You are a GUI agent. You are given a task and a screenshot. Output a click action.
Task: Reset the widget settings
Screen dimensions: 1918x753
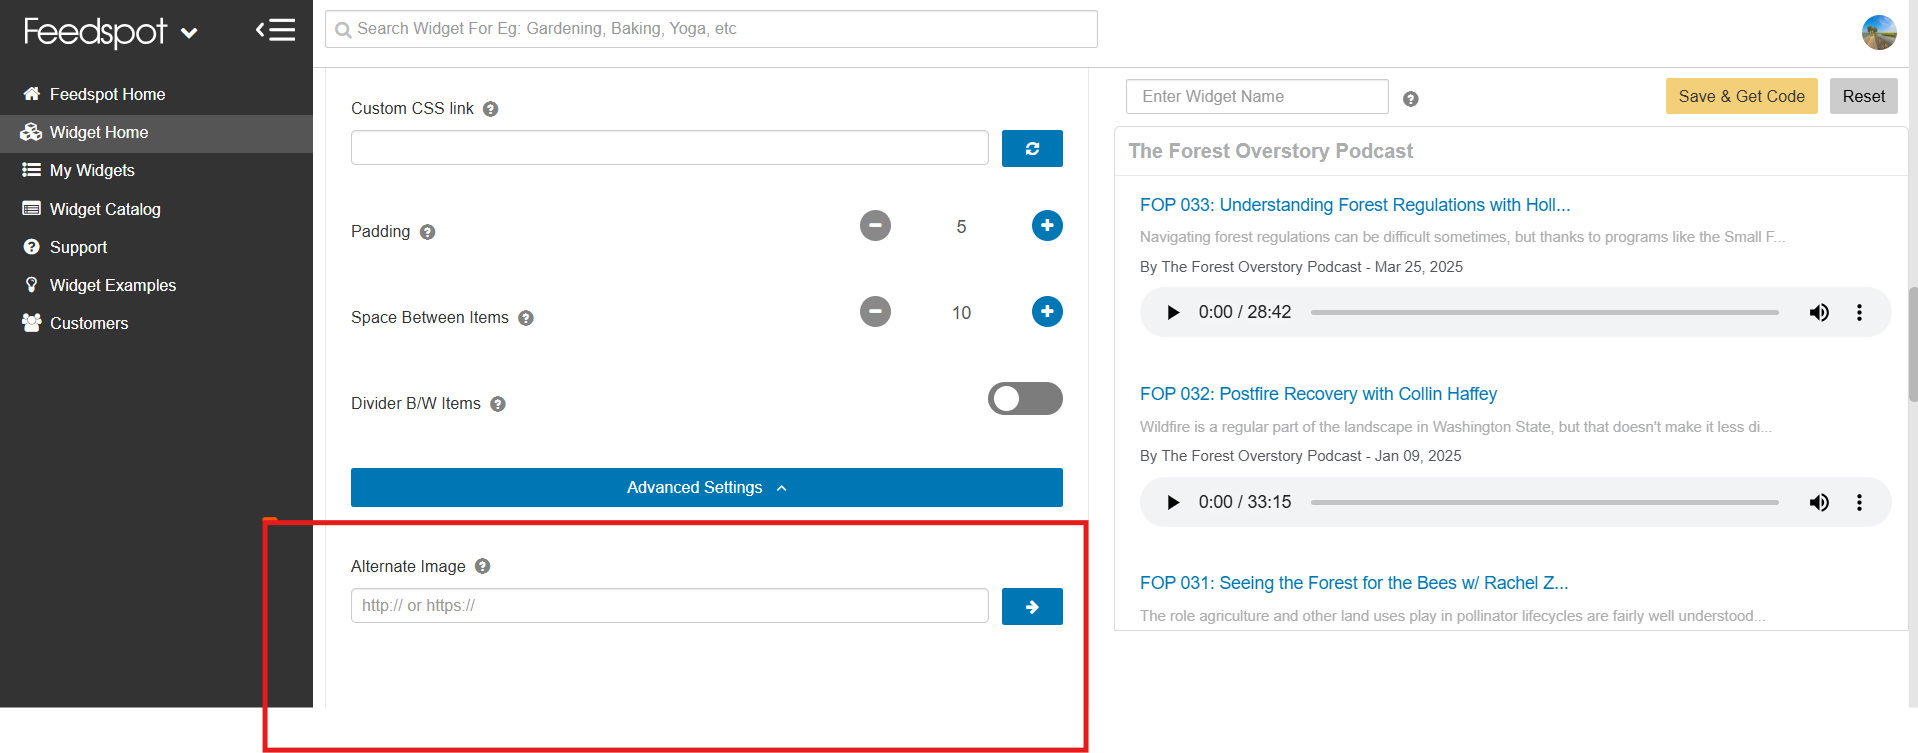(1863, 96)
